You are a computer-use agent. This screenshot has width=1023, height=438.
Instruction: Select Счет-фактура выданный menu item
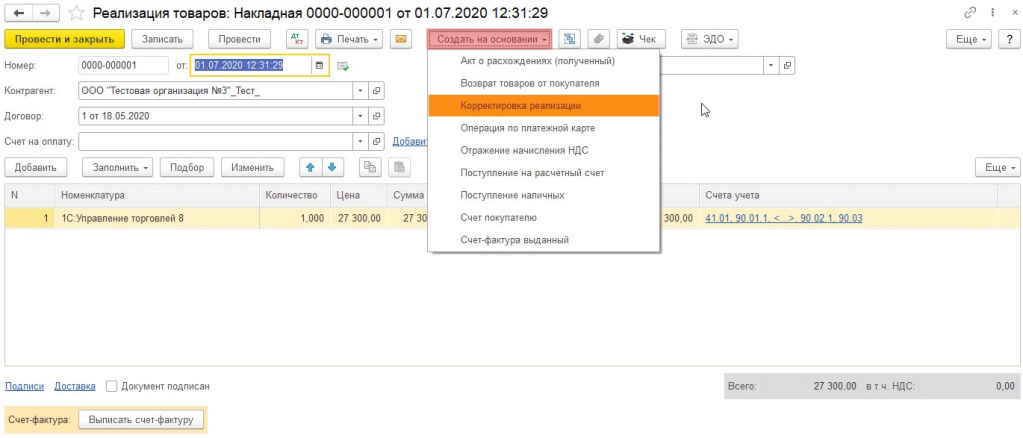(x=543, y=240)
